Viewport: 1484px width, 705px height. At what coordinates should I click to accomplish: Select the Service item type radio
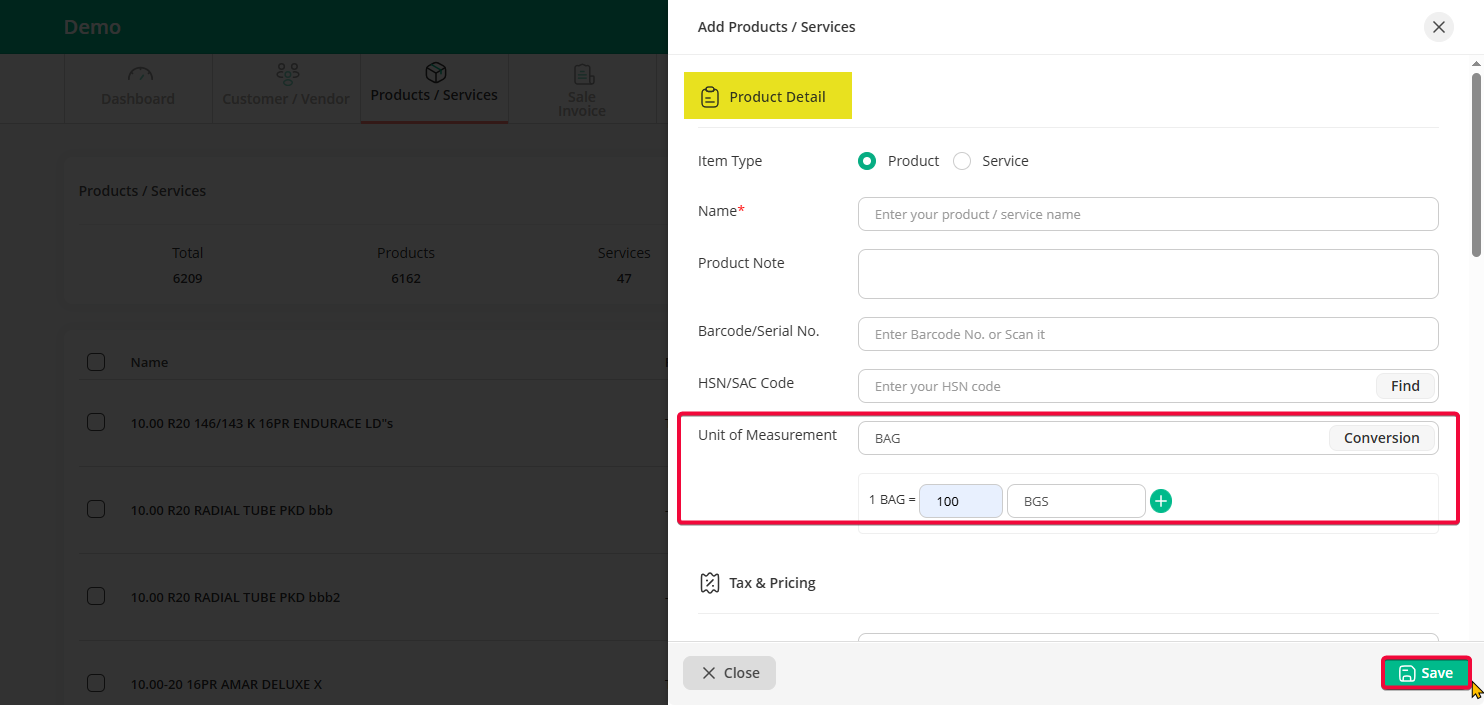[962, 161]
